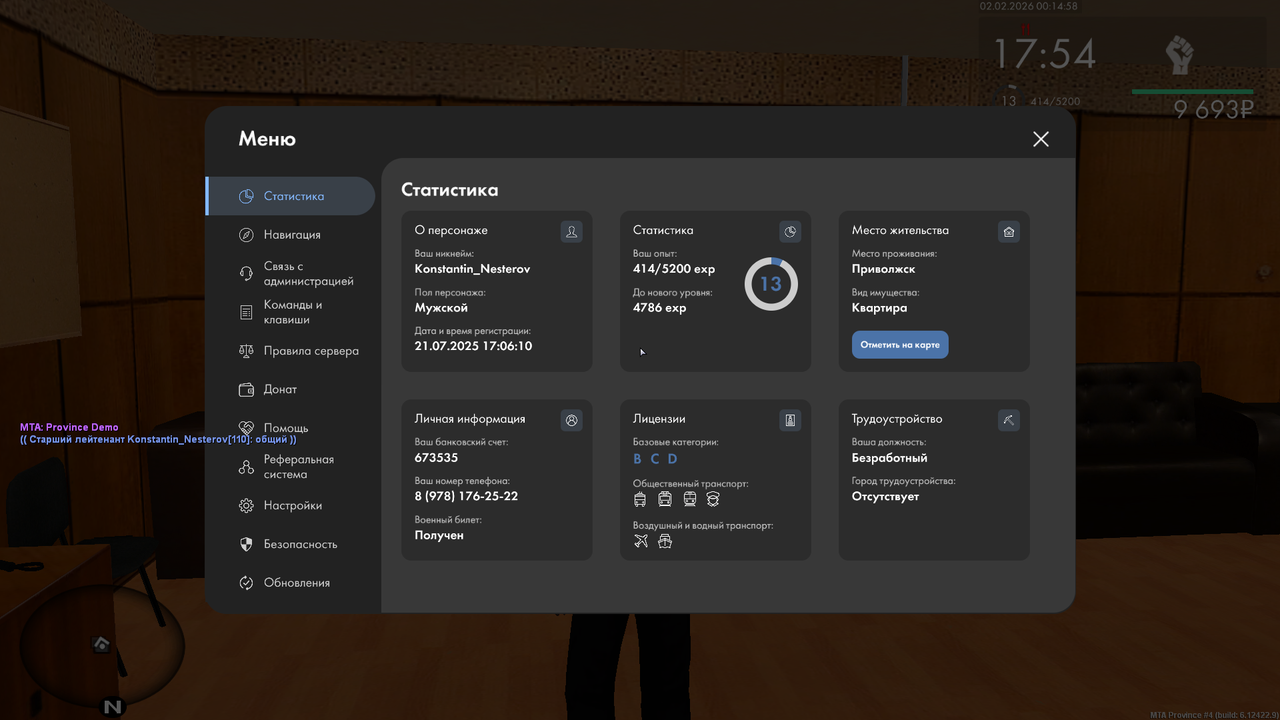Click category D license letter

673,459
